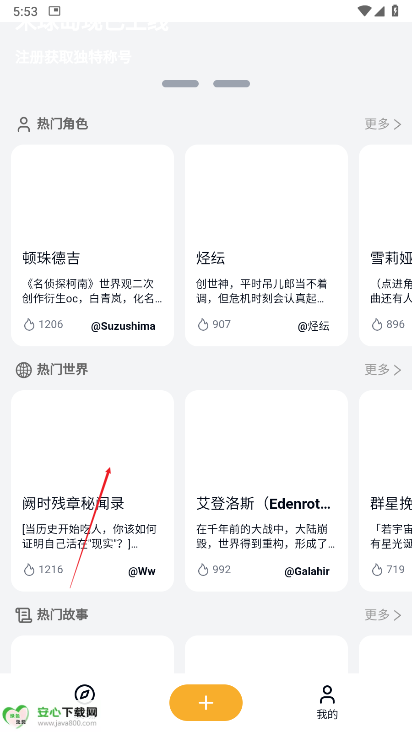Open author link @Suzushima

point(123,326)
